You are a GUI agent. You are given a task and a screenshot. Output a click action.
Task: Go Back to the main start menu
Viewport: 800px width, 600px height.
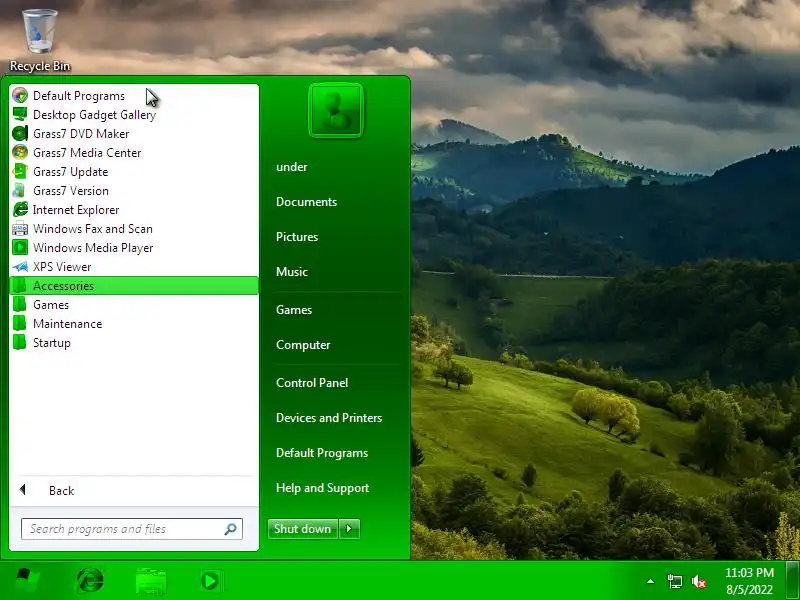(62, 490)
